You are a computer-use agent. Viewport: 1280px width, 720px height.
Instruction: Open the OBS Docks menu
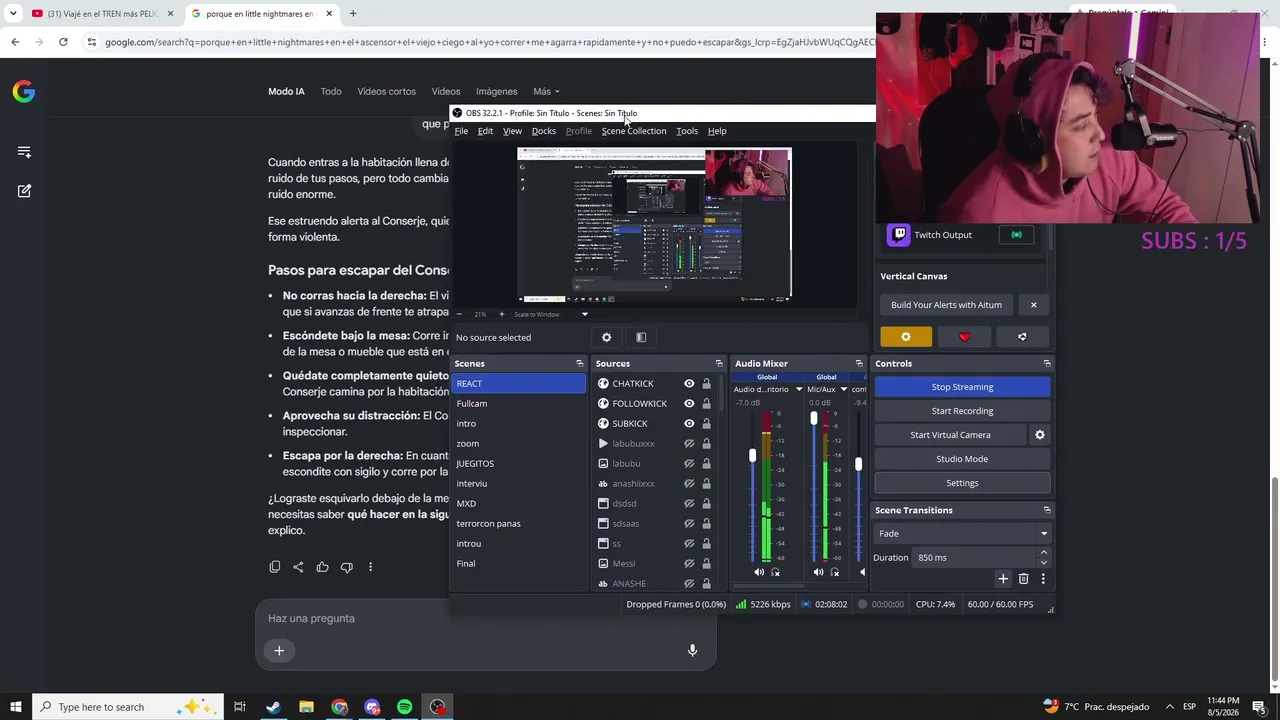(544, 131)
